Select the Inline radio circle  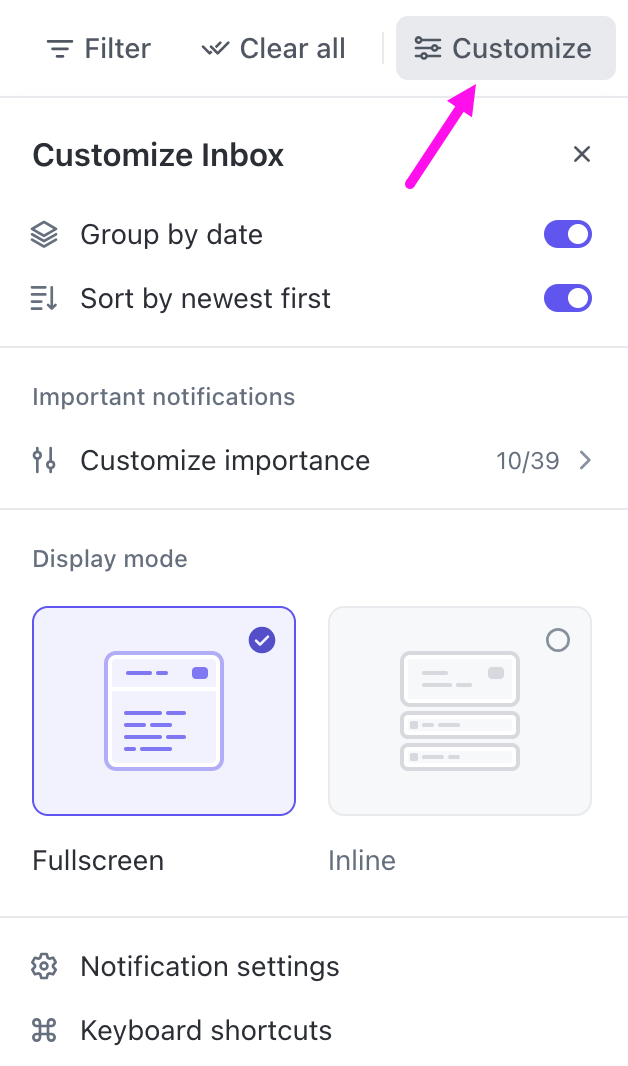[x=558, y=640]
